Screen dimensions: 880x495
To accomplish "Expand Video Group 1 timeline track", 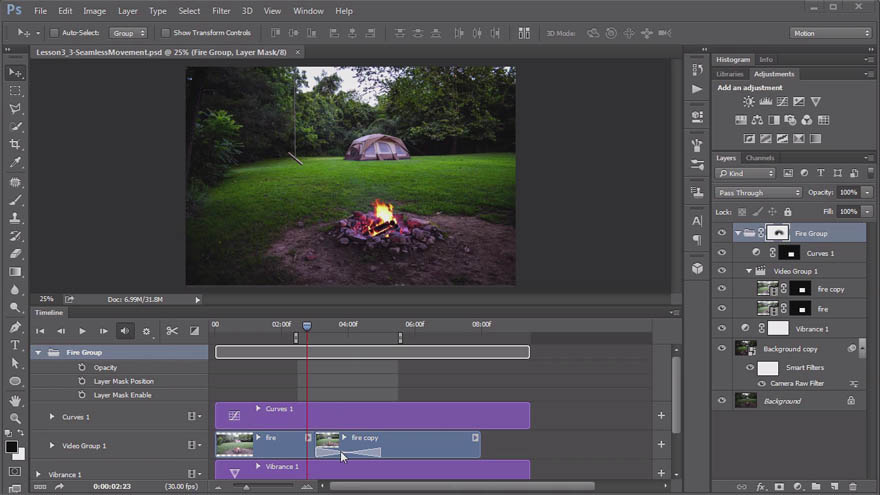I will 52,445.
